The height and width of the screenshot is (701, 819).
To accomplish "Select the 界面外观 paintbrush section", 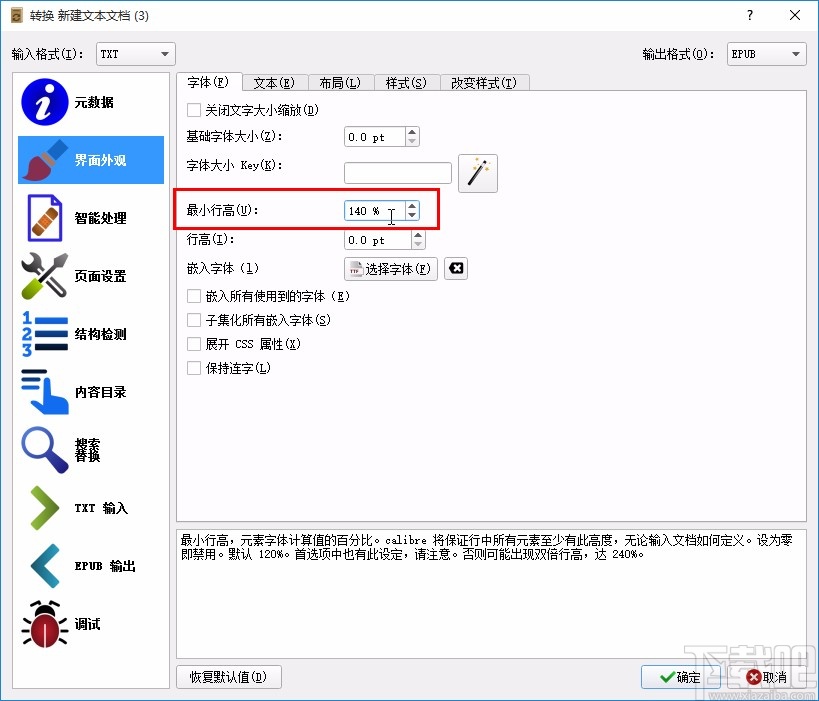I will click(x=91, y=160).
